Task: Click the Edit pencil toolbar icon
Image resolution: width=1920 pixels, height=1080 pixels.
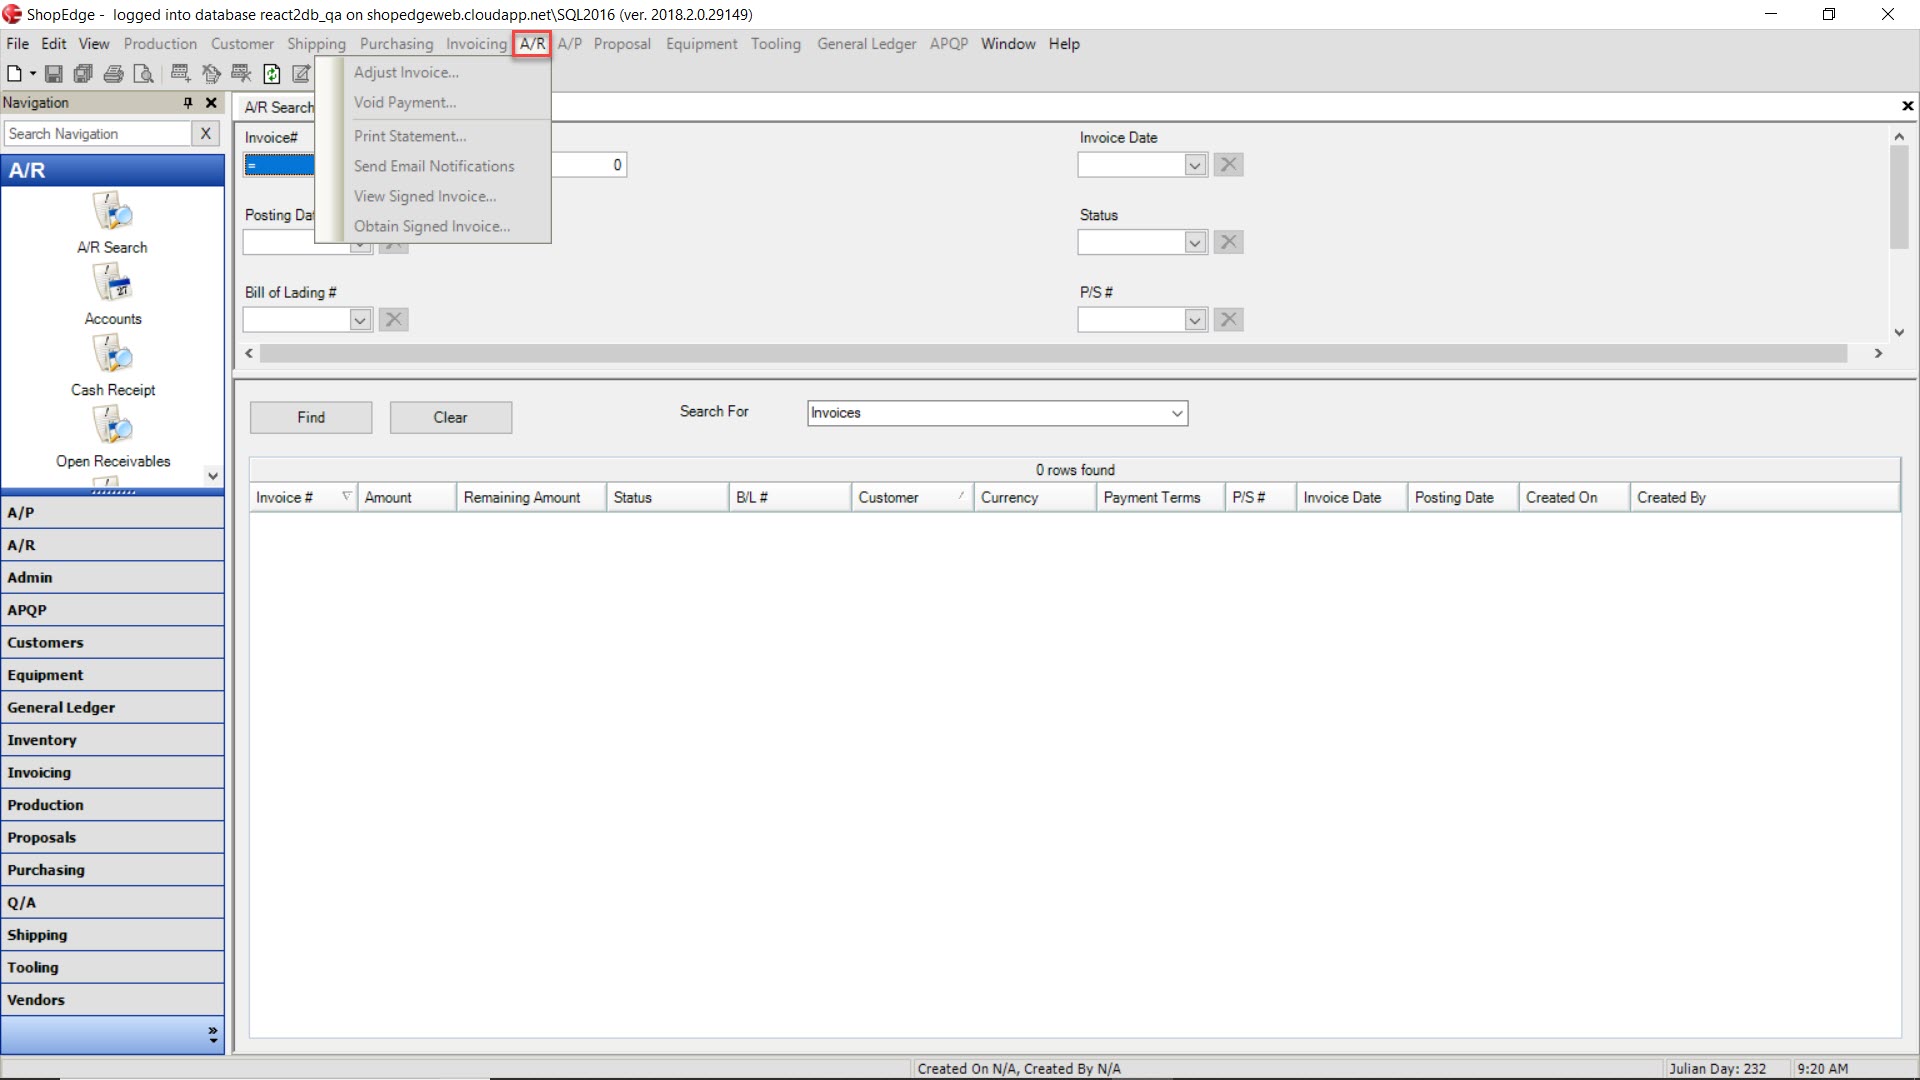Action: click(301, 73)
